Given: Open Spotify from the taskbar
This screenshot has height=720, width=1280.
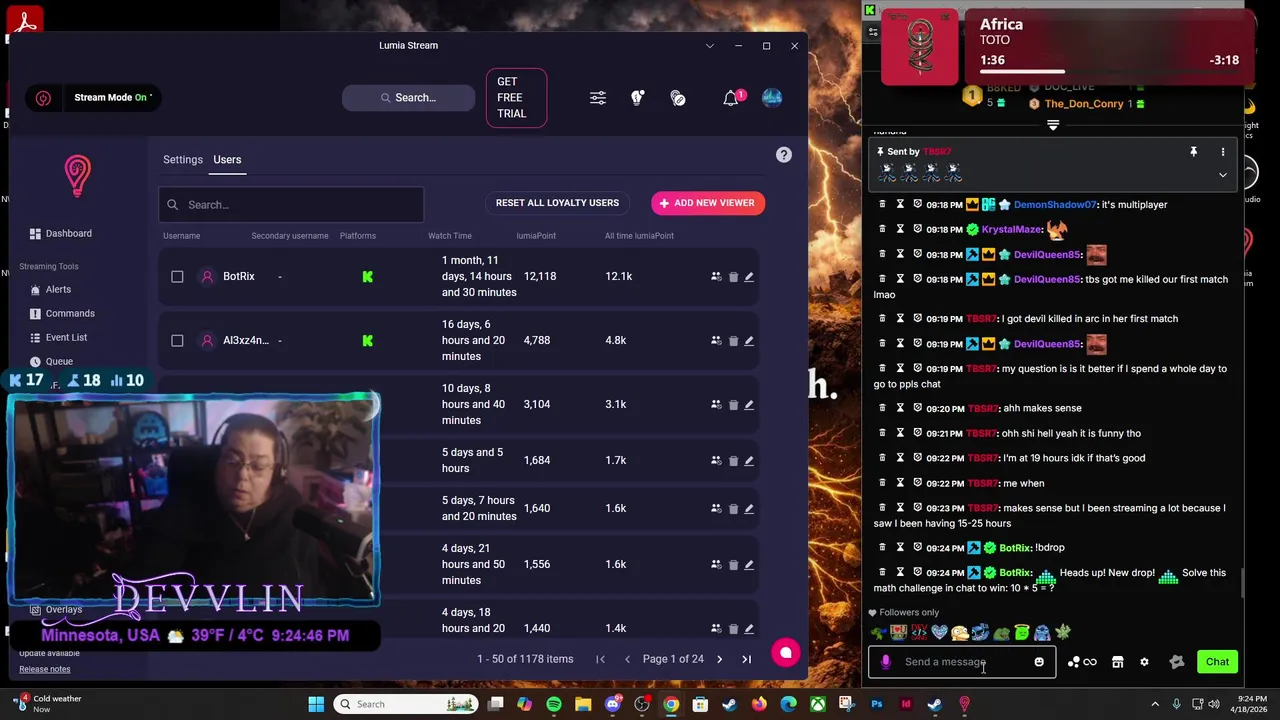Looking at the screenshot, I should 554,704.
